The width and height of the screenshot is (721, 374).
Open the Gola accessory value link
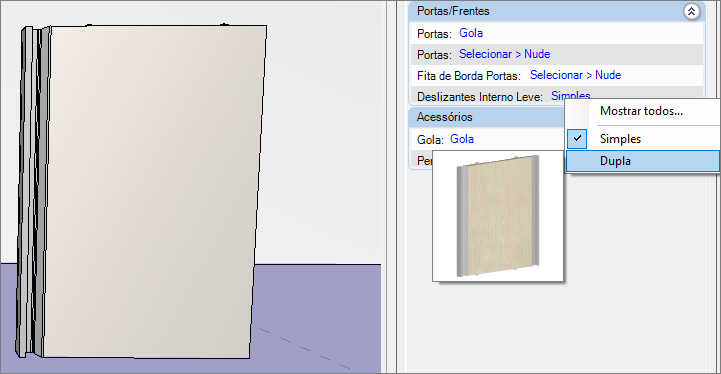pyautogui.click(x=462, y=139)
